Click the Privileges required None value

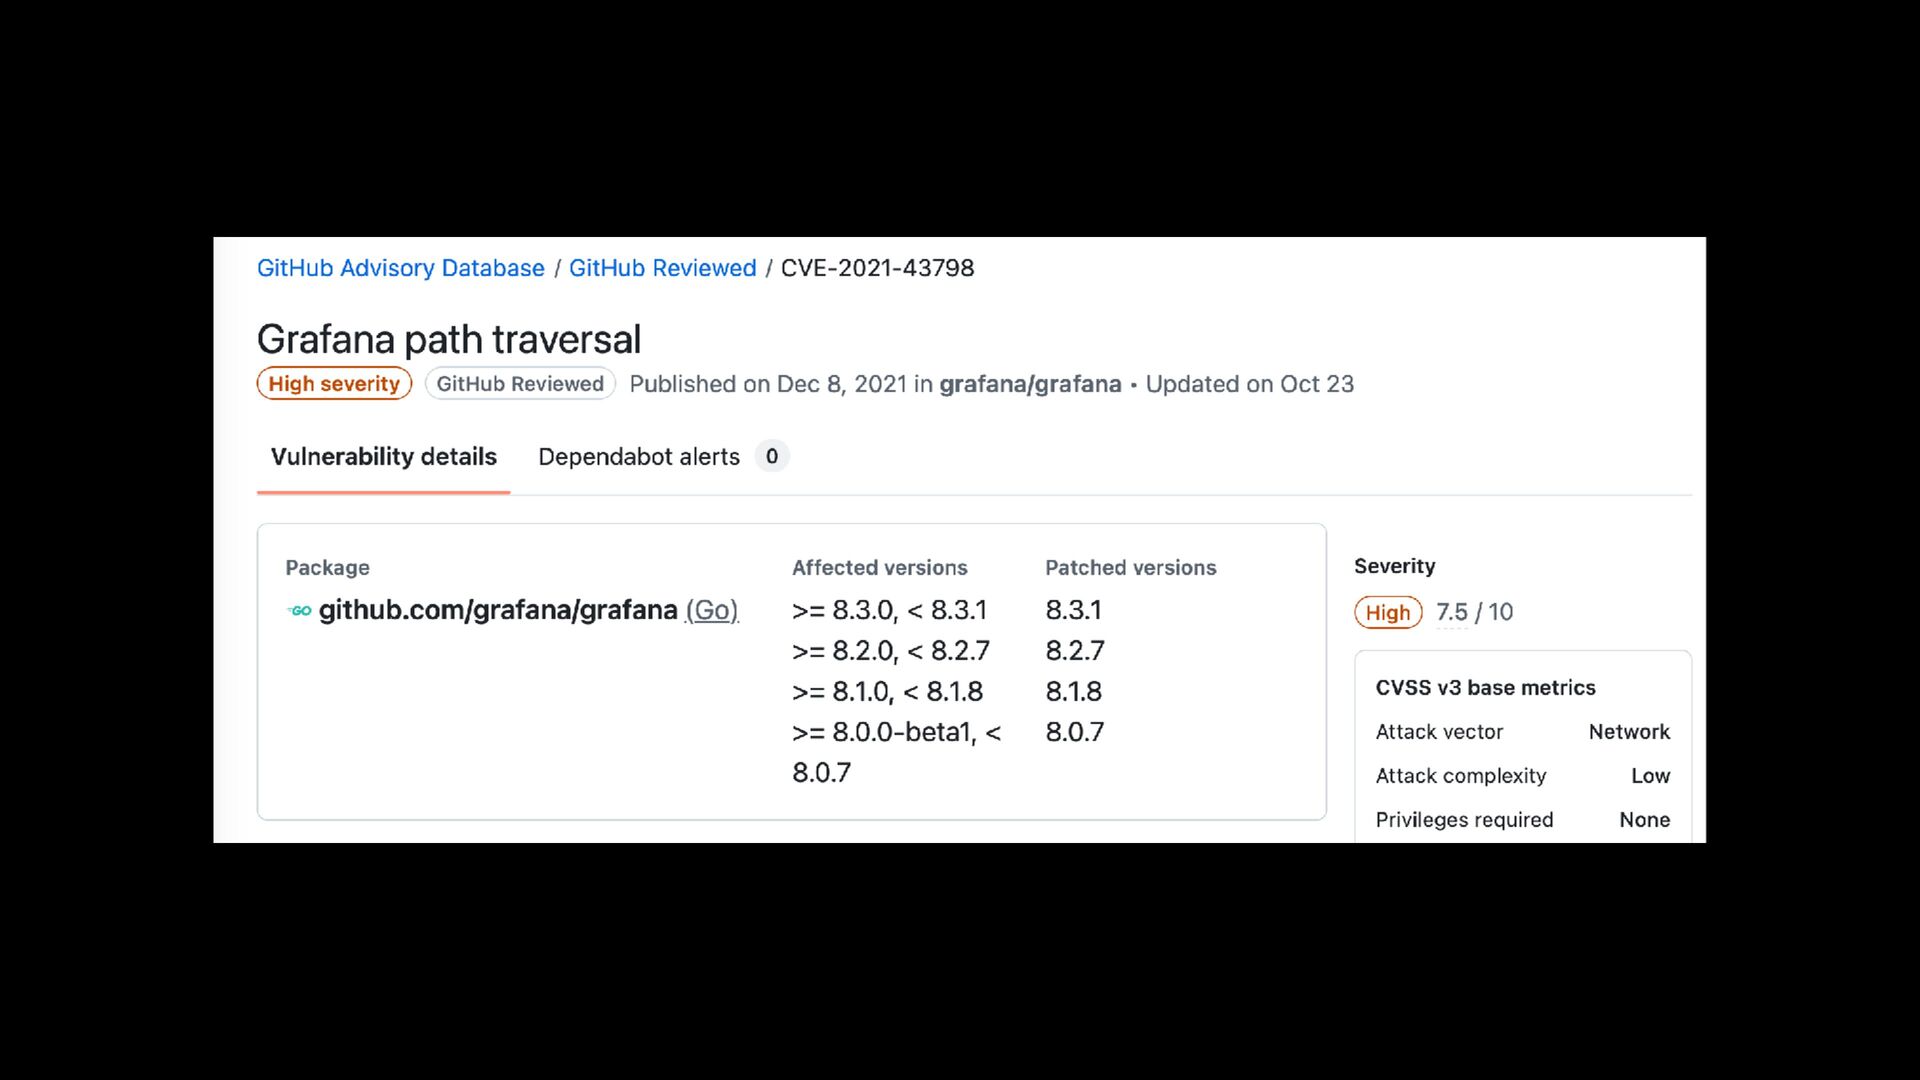(1644, 820)
